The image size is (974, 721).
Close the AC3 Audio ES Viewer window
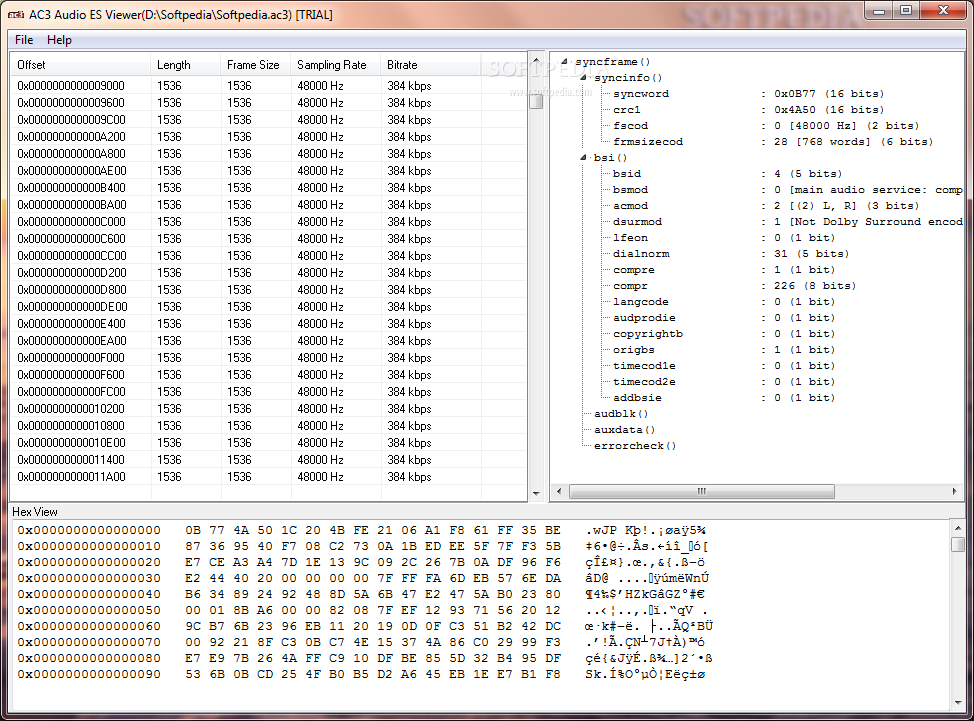(944, 11)
